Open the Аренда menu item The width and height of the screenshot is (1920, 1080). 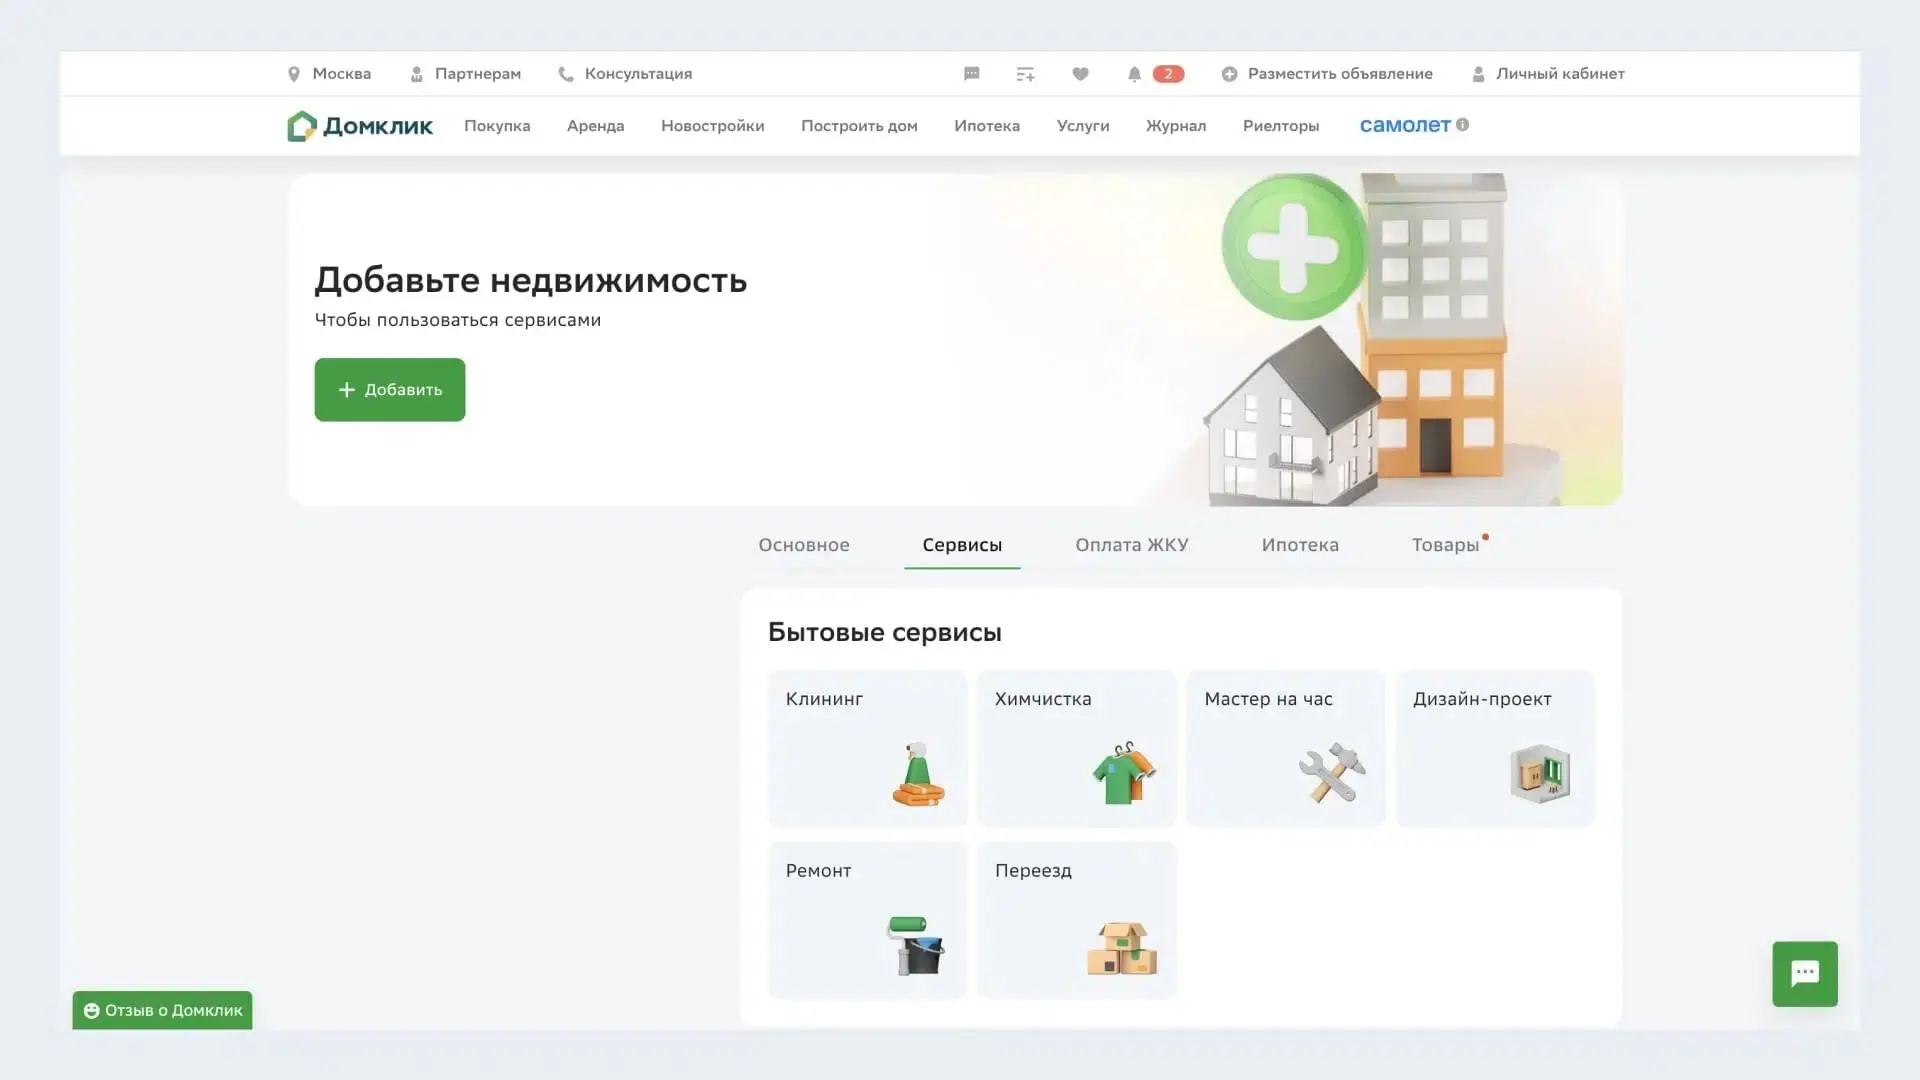(595, 126)
